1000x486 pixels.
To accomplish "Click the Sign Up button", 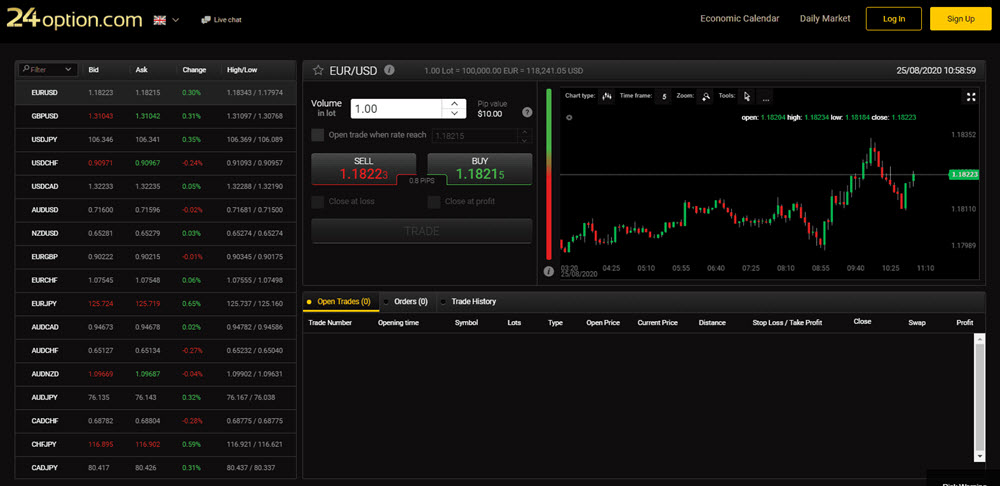I will point(961,18).
